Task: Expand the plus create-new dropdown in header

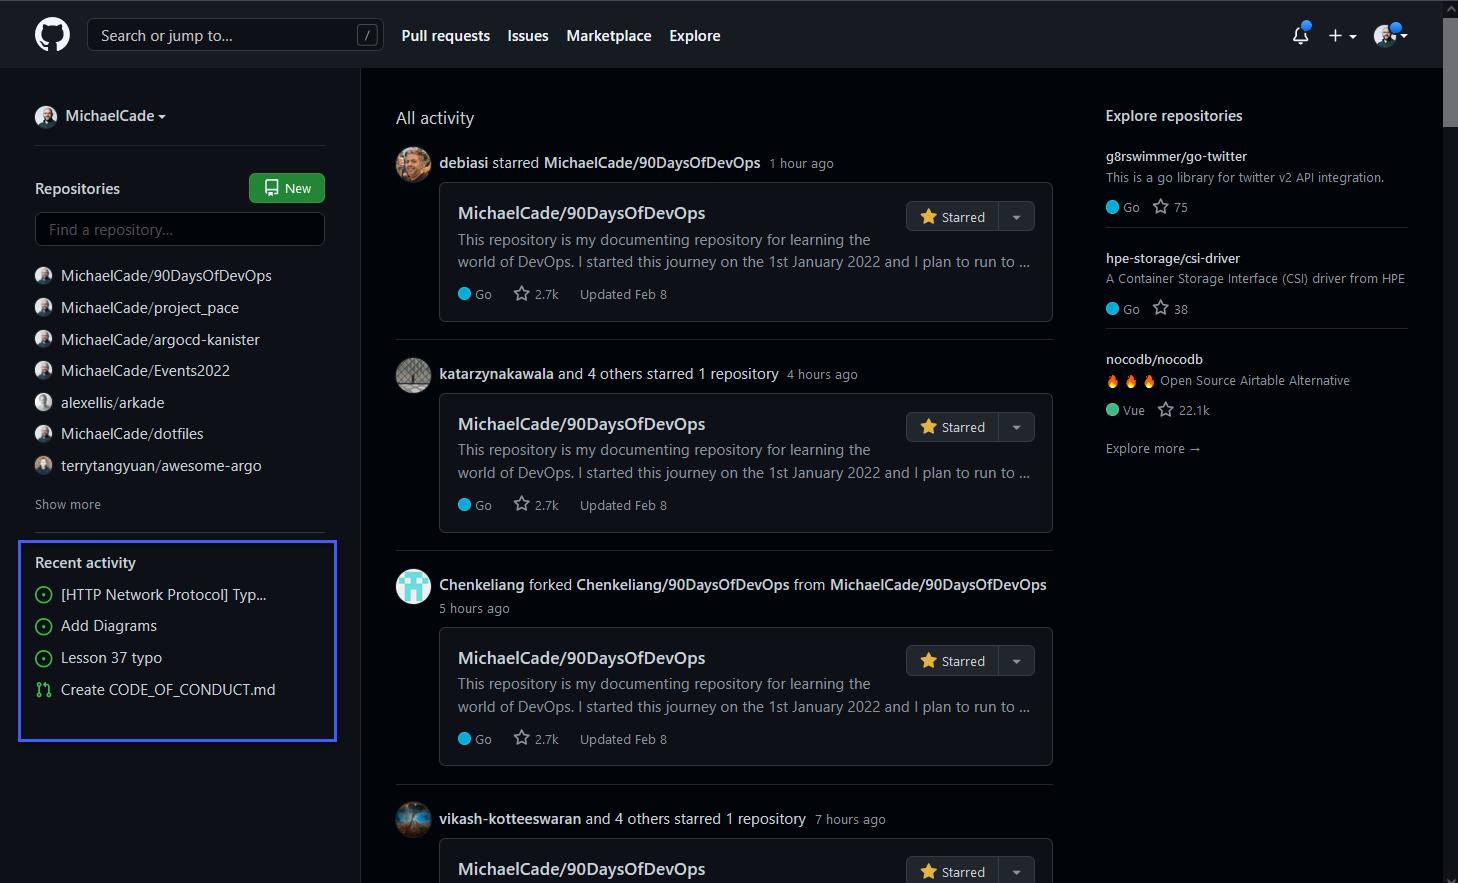Action: coord(1340,35)
